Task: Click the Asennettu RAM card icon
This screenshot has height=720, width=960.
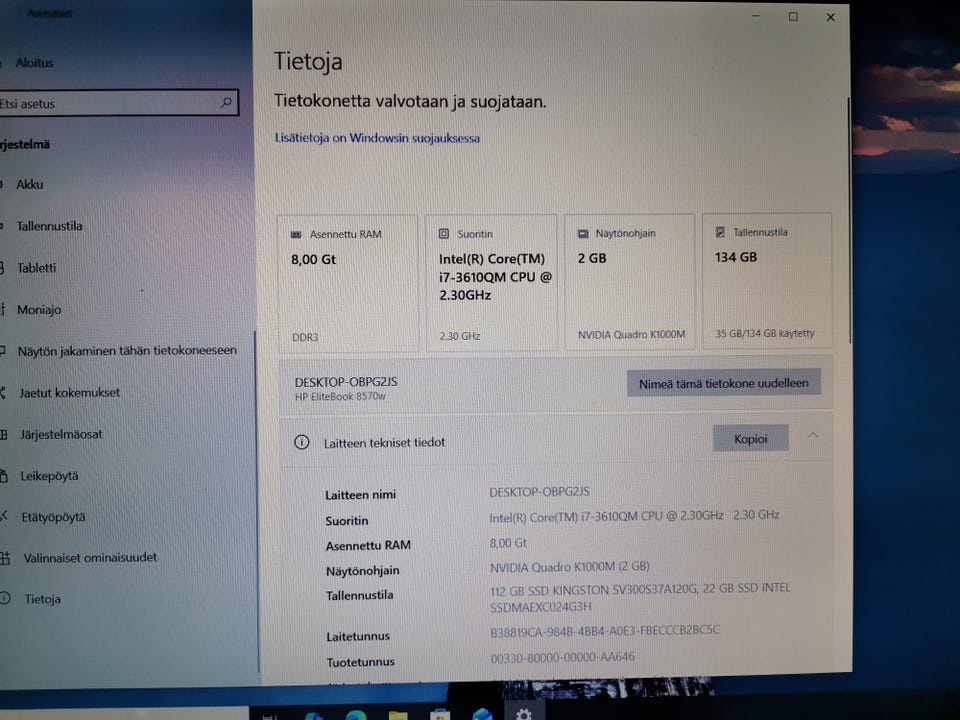Action: [296, 234]
